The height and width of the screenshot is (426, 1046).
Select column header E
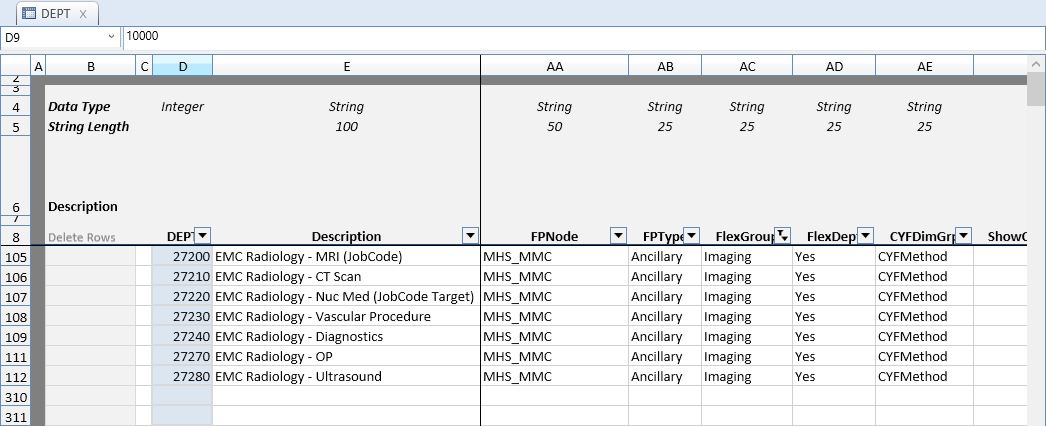pyautogui.click(x=346, y=66)
